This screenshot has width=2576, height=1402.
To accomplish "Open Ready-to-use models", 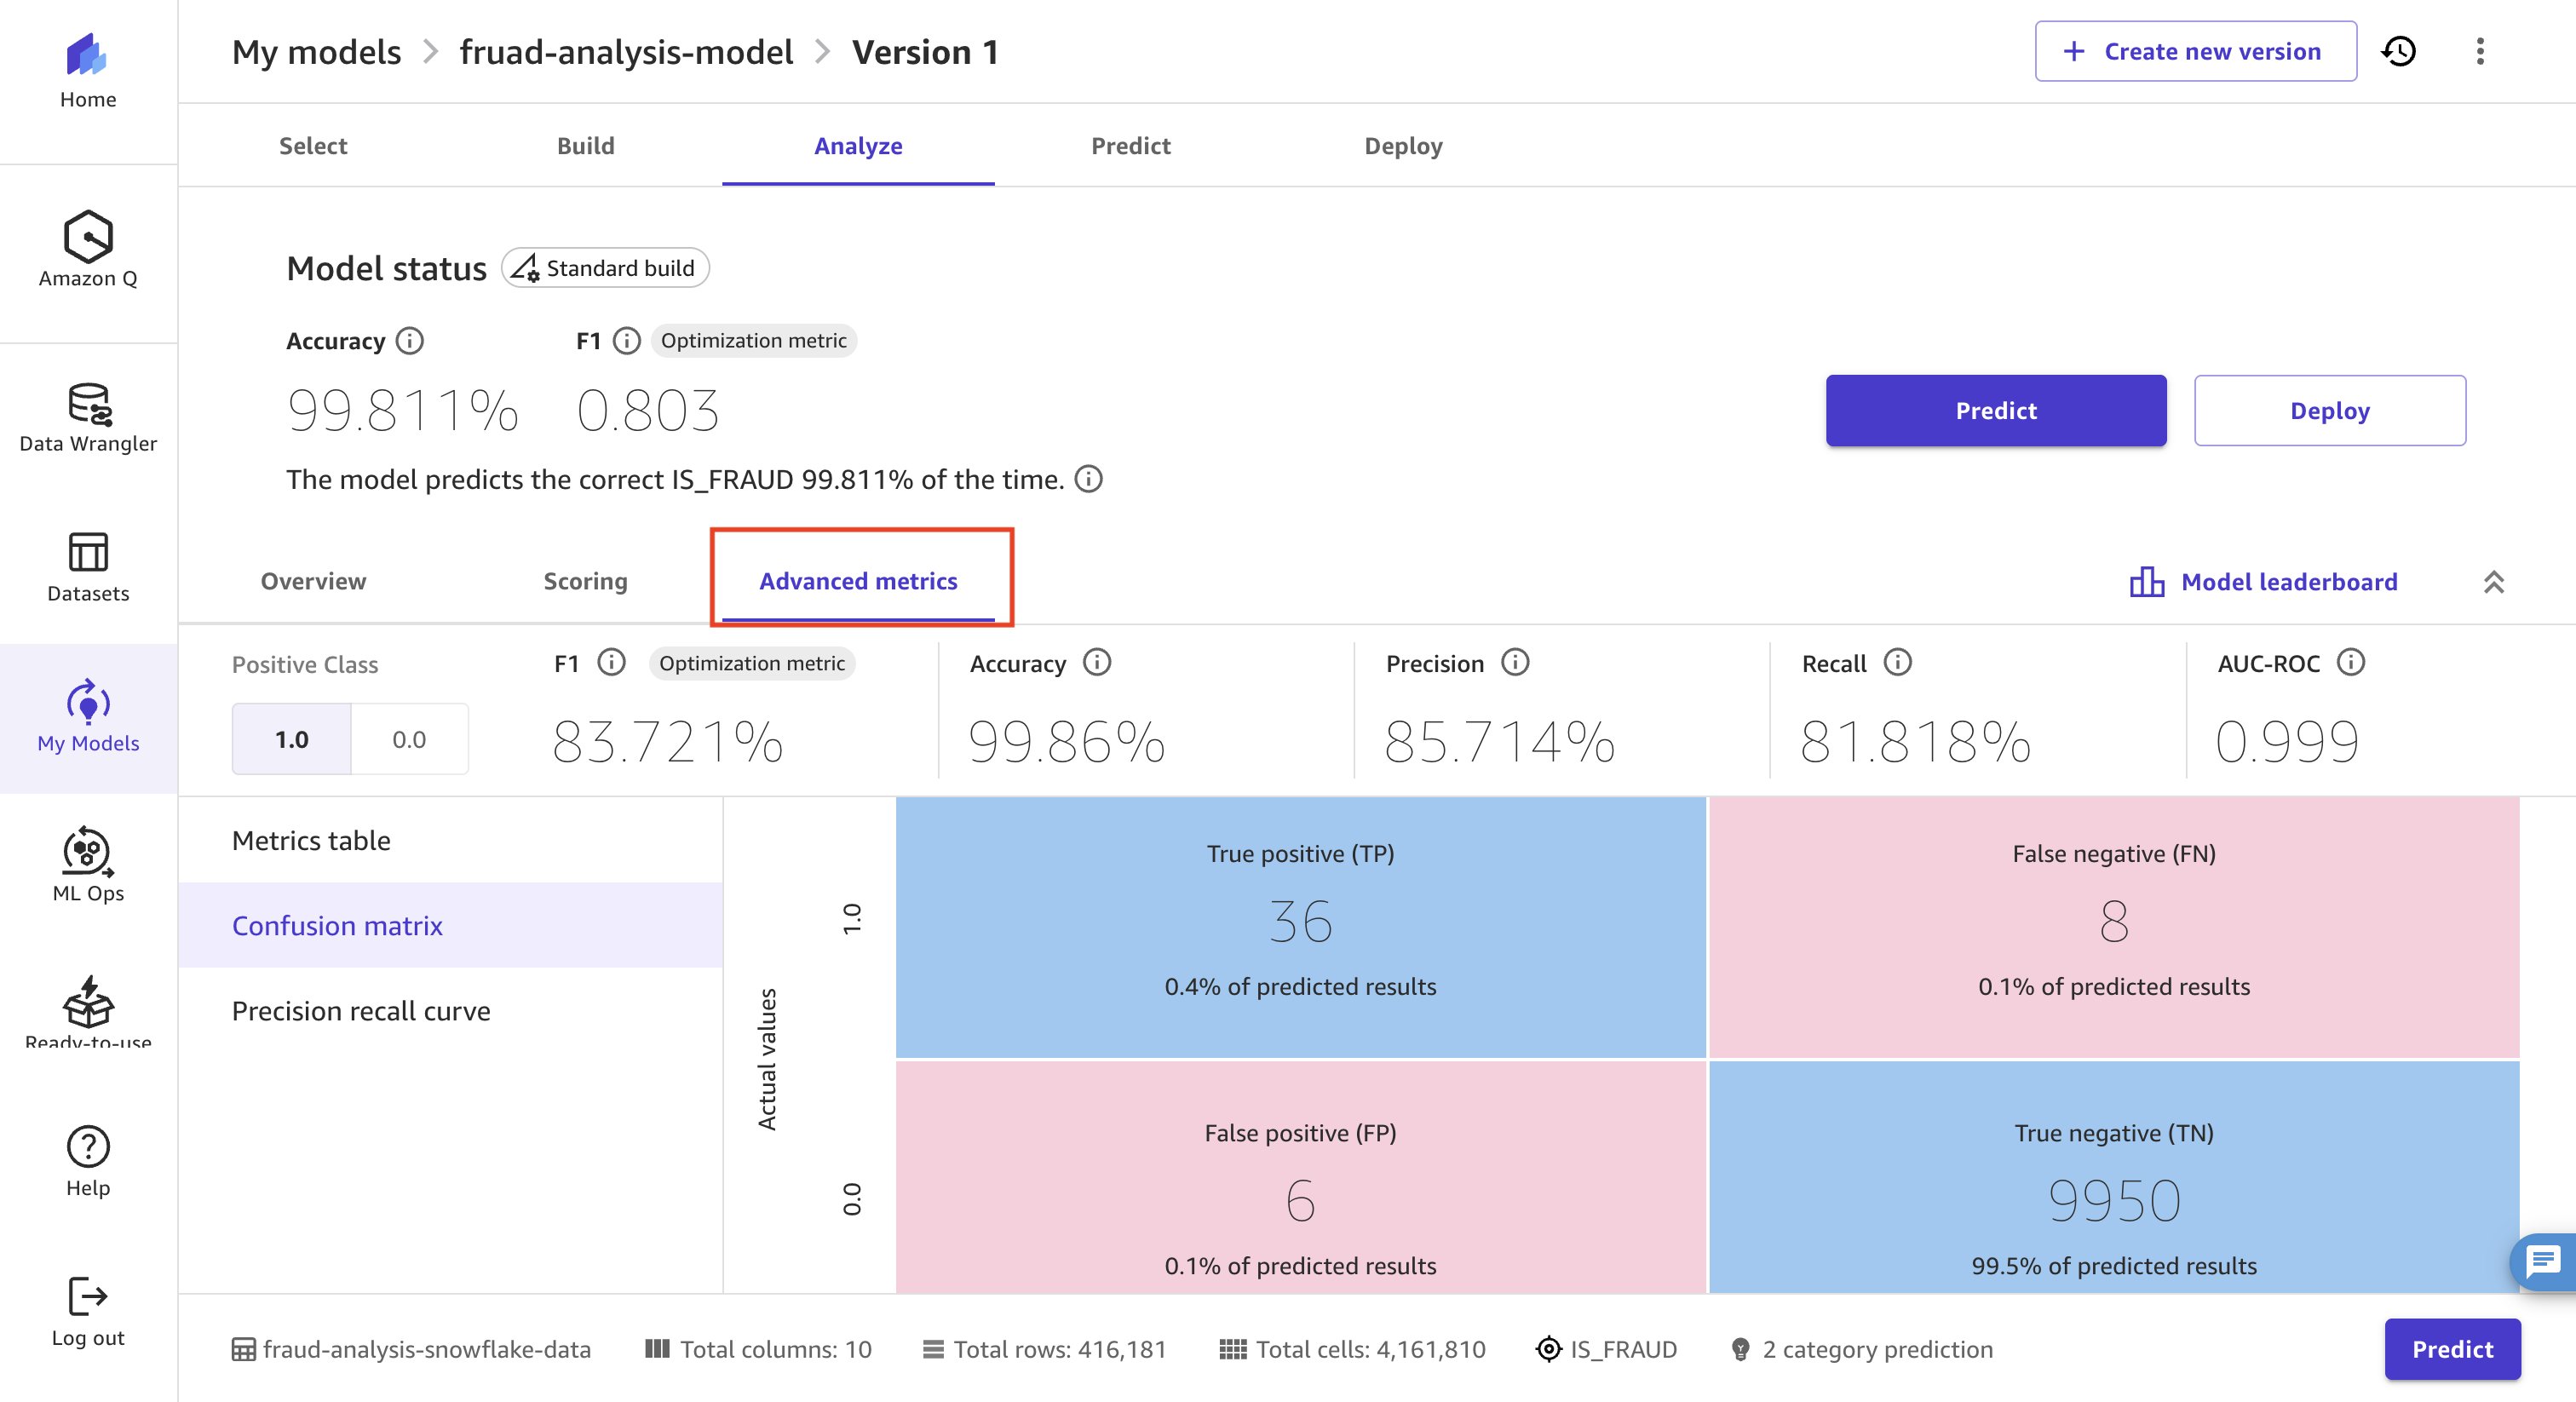I will tap(88, 1012).
